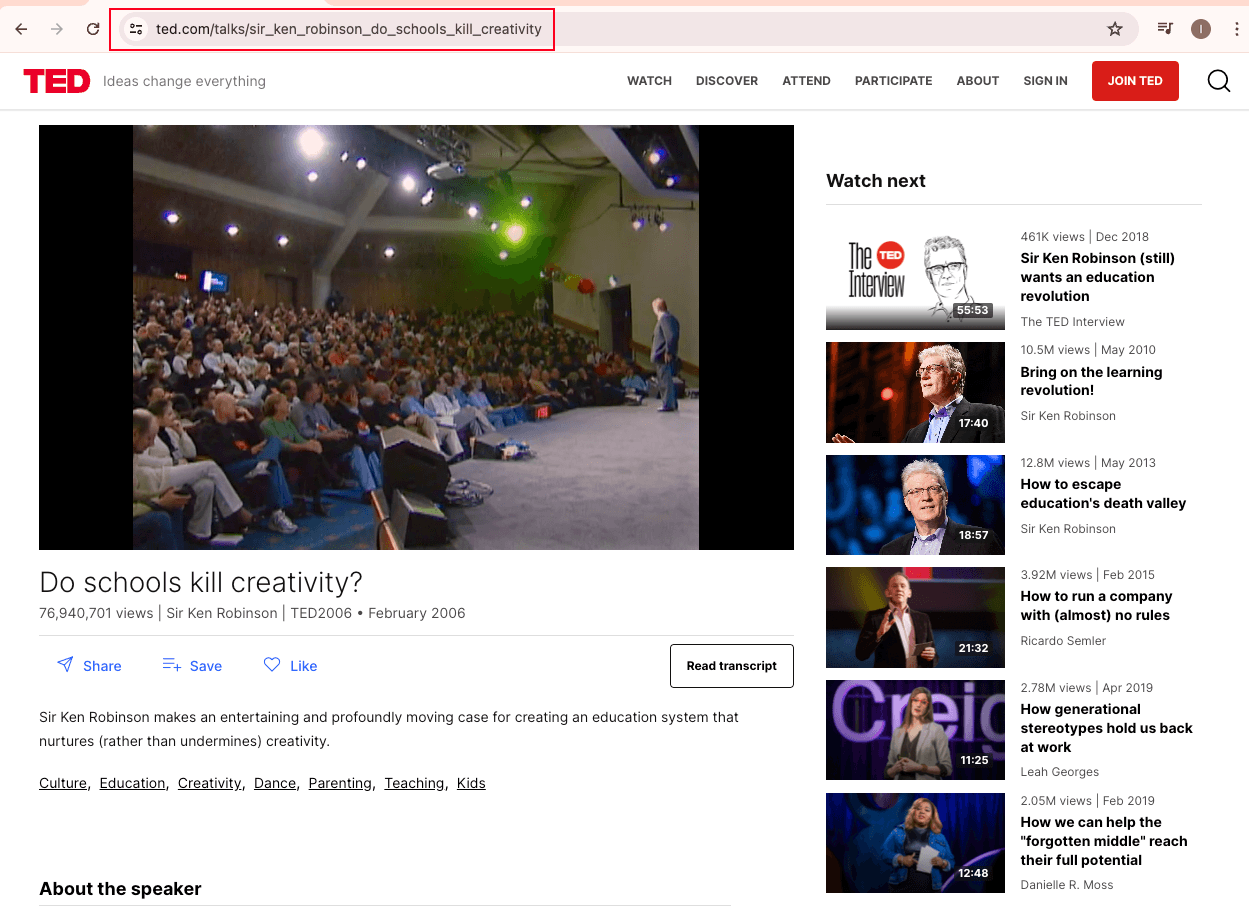Open 'How generational stereotypes hold us back at work'
The width and height of the screenshot is (1249, 910).
(1107, 728)
